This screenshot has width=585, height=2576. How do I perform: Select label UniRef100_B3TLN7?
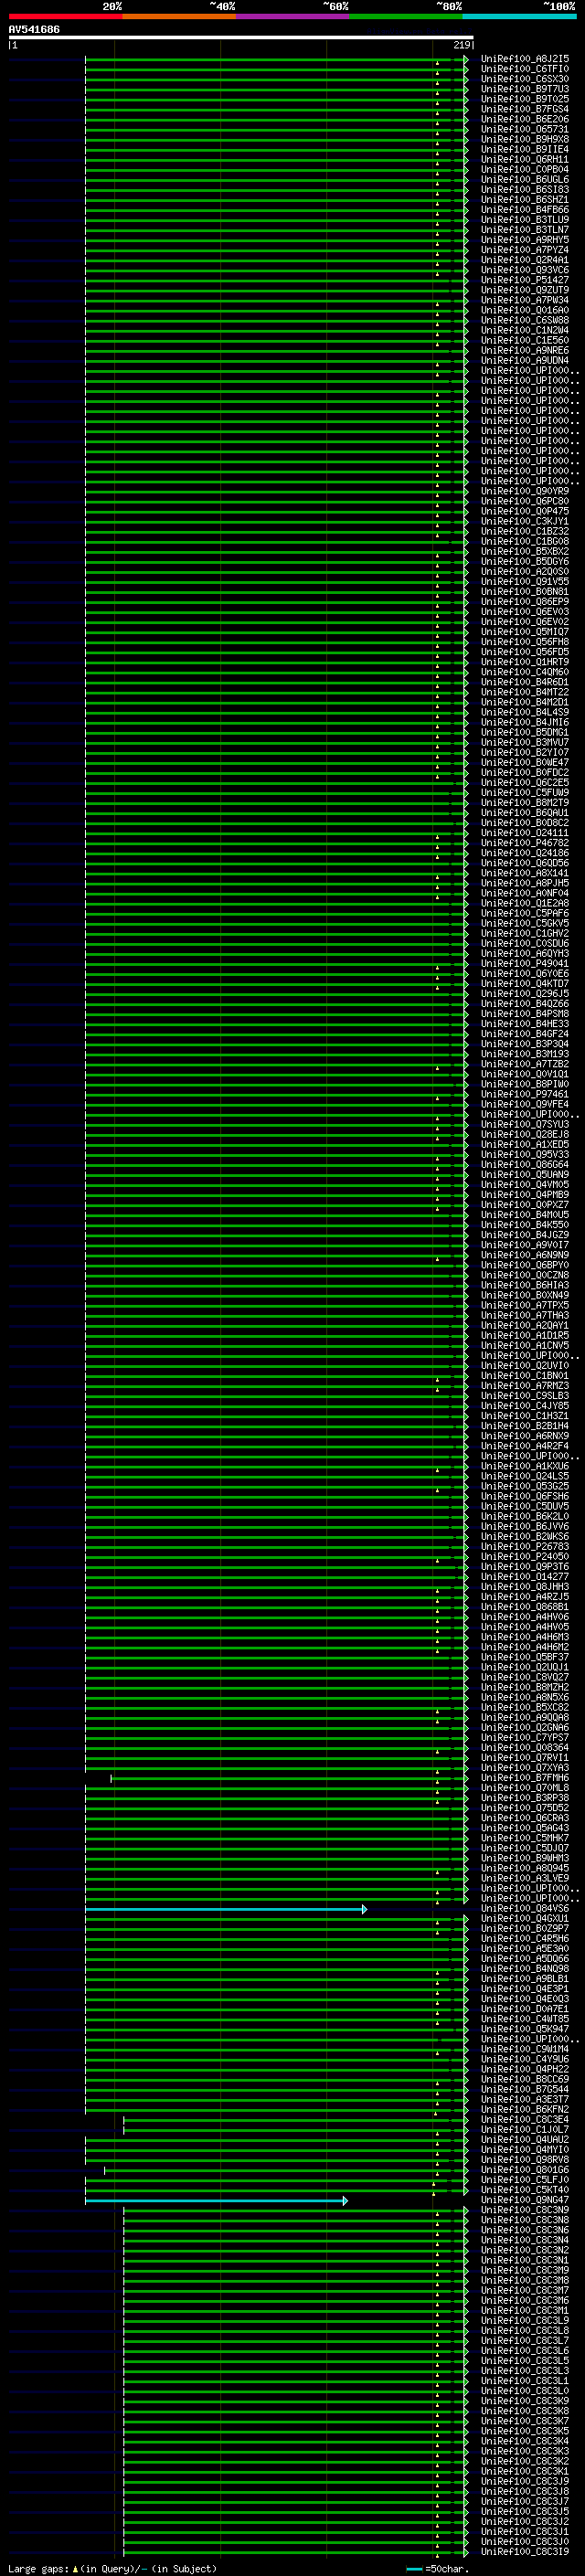coord(525,230)
